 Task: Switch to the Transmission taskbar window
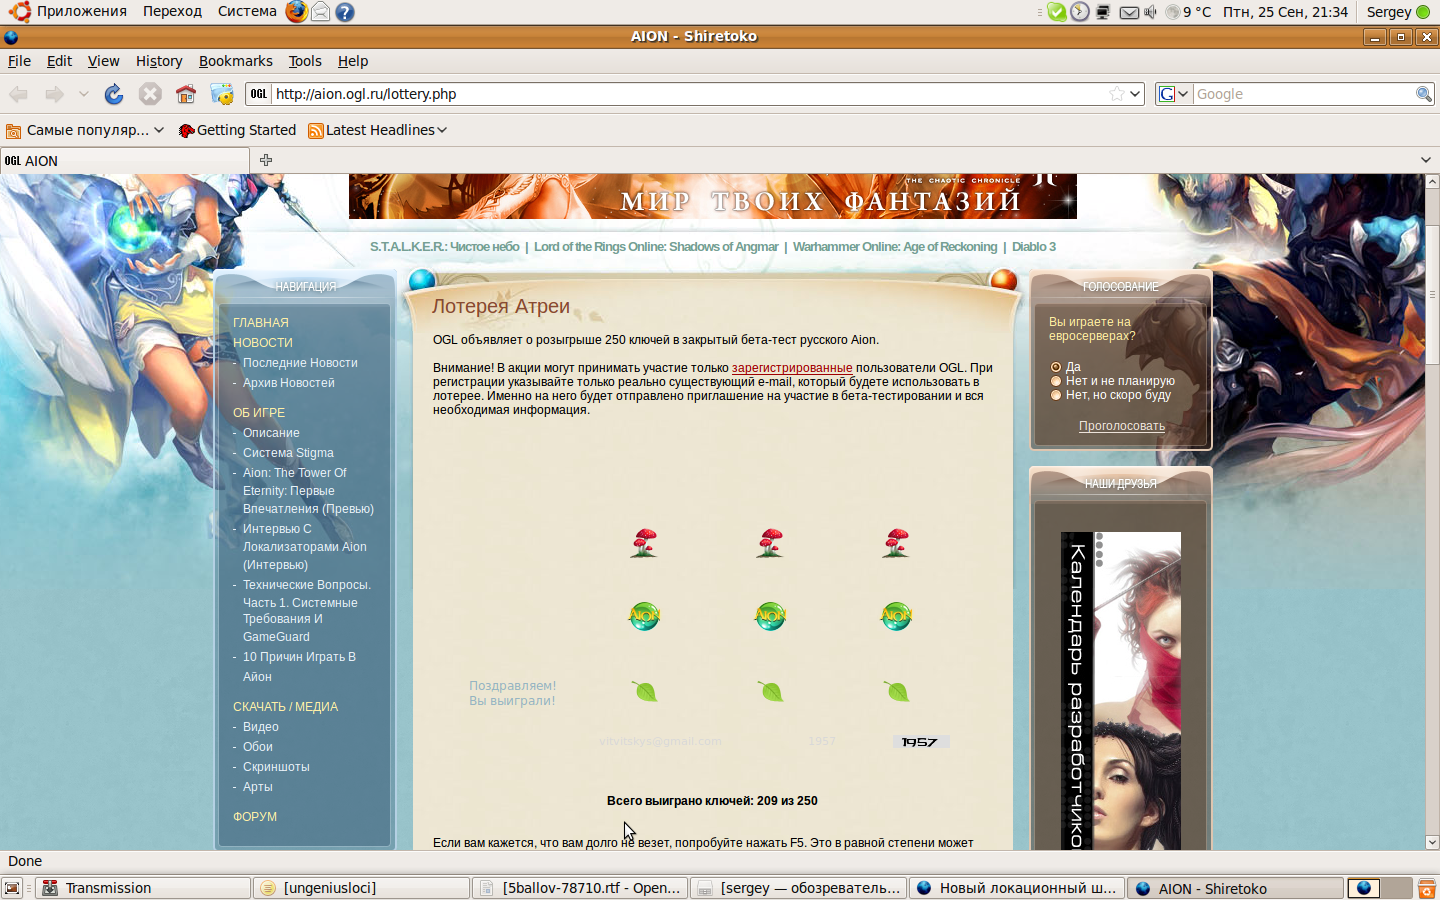point(143,888)
